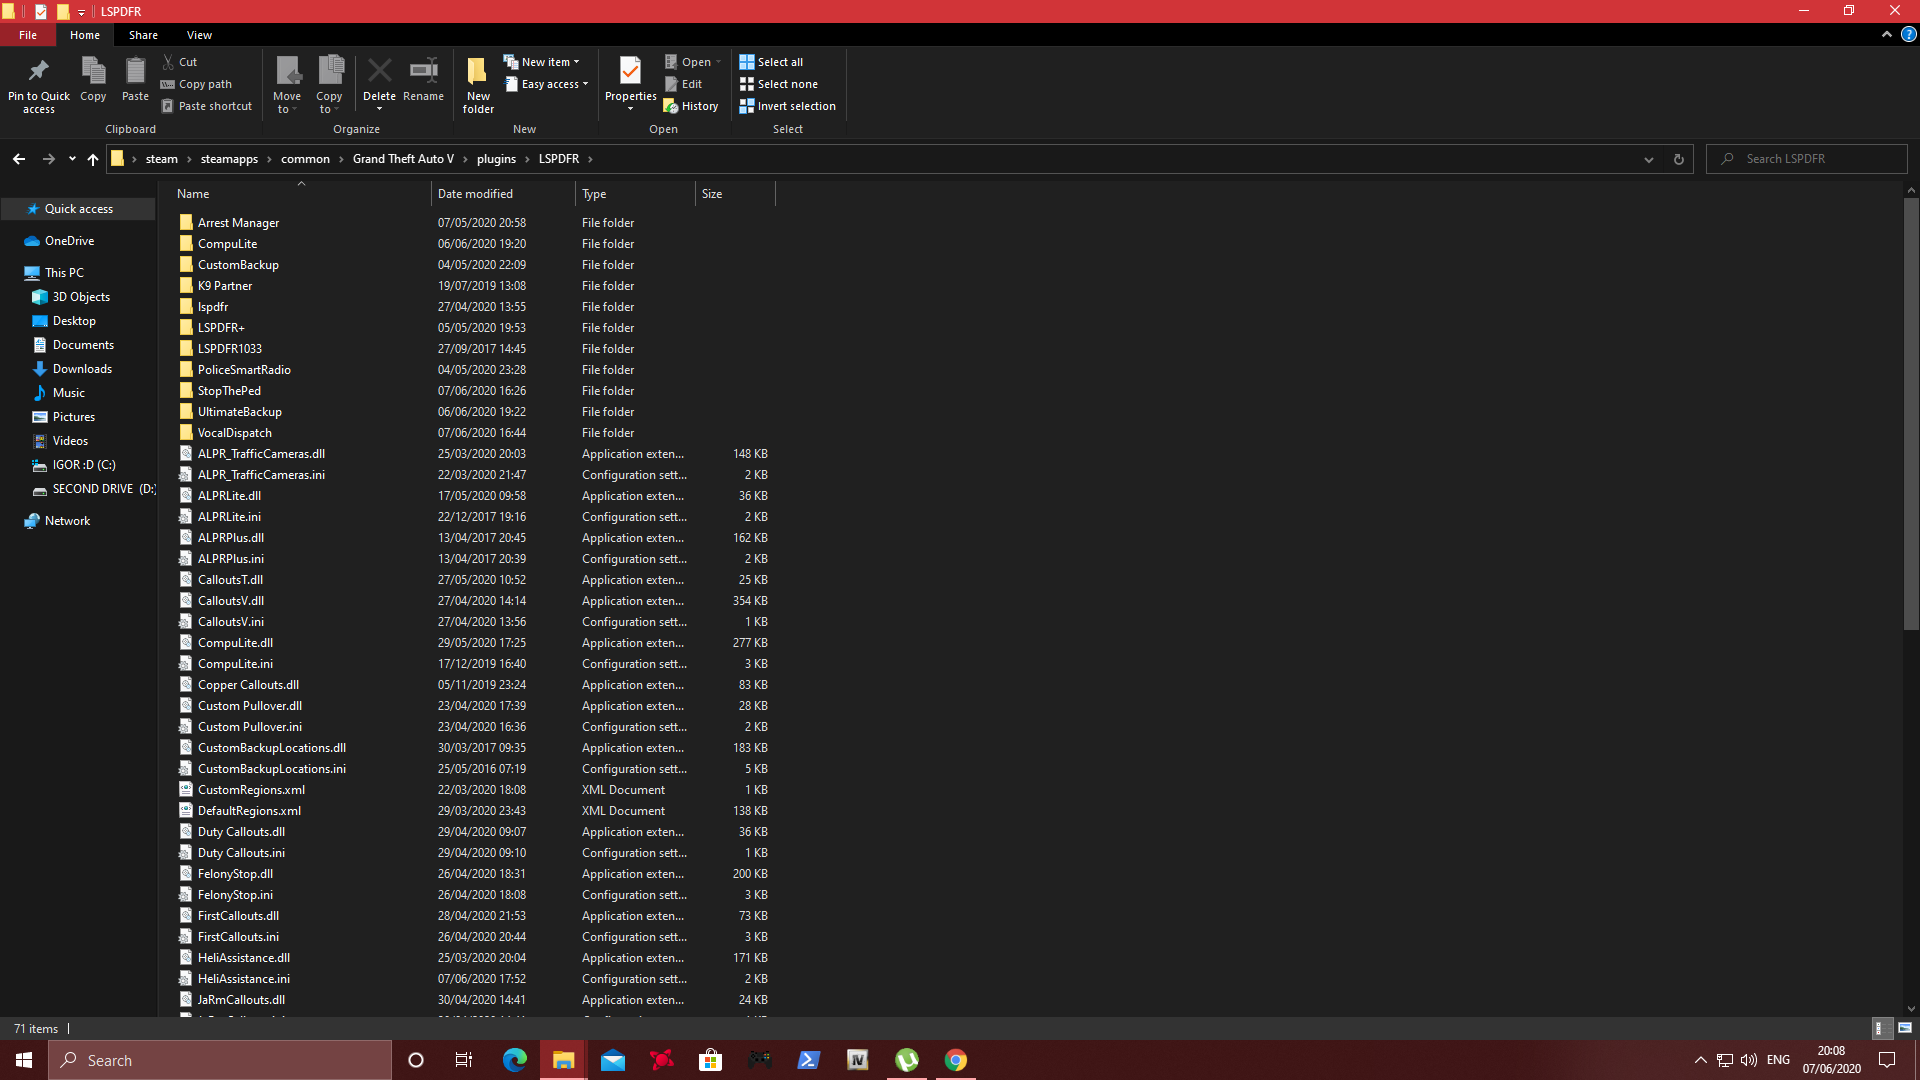Switch to details view in status bar
The height and width of the screenshot is (1080, 1920).
pyautogui.click(x=1879, y=1028)
